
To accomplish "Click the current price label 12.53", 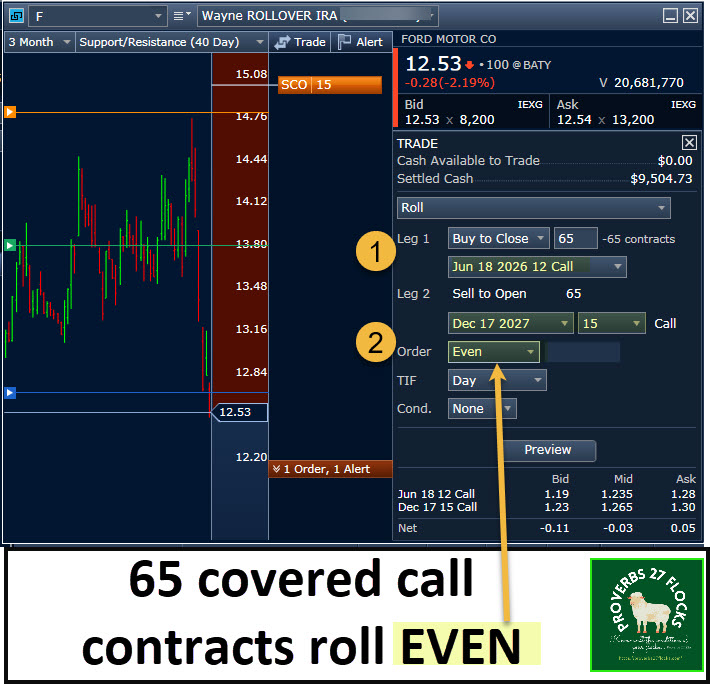I will (240, 412).
